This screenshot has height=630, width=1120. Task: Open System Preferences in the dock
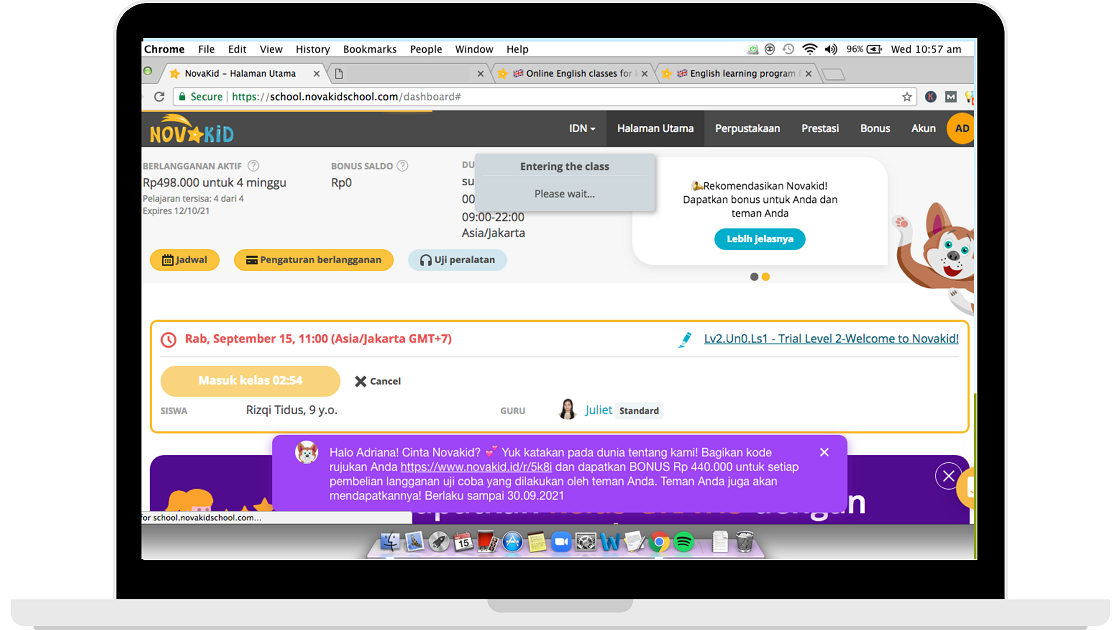586,542
